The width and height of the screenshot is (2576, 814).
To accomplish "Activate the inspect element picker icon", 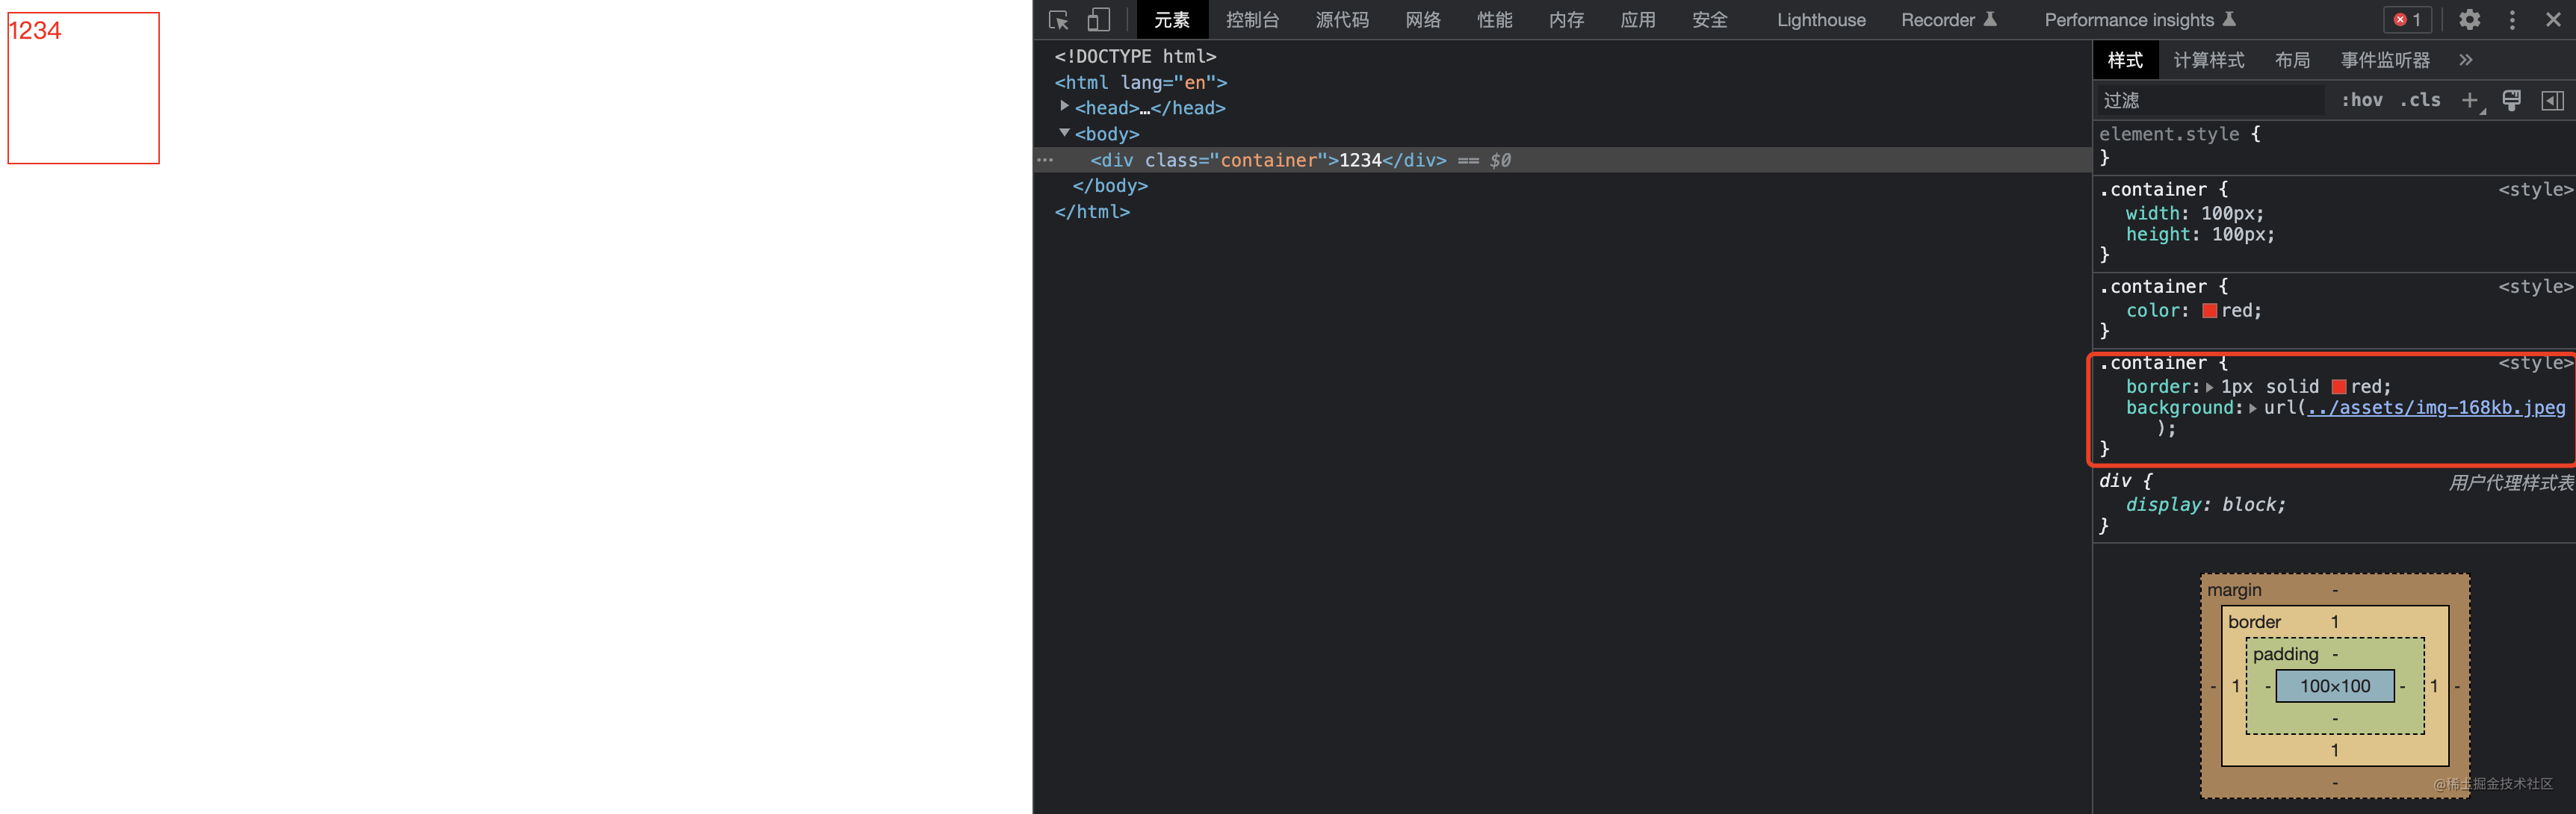I will (x=1058, y=20).
